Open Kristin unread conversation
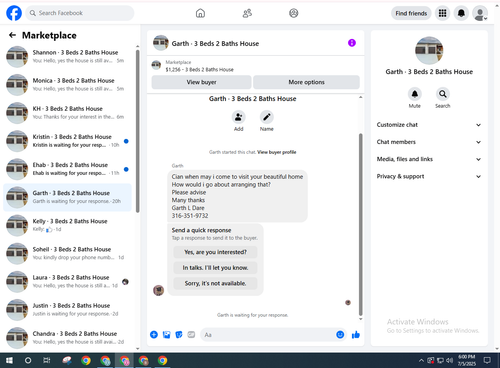 [x=68, y=141]
